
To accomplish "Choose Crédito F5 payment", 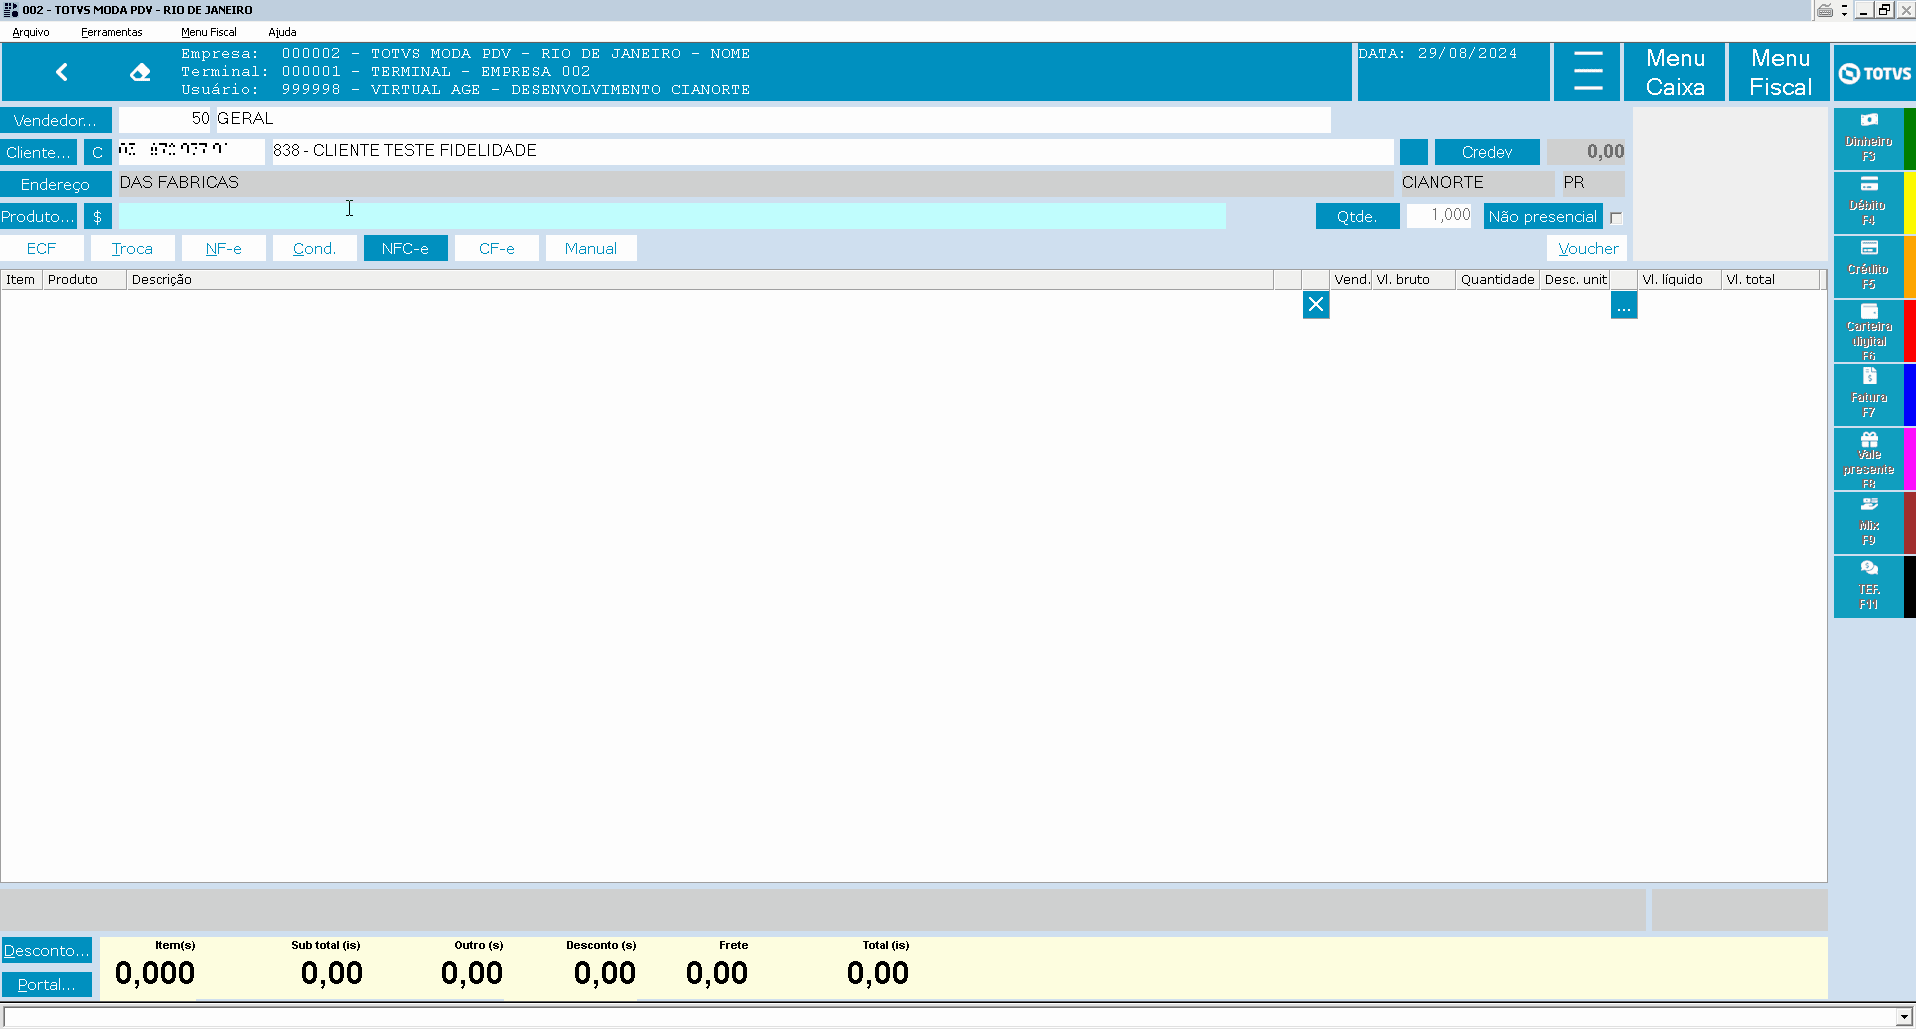I will (1868, 266).
